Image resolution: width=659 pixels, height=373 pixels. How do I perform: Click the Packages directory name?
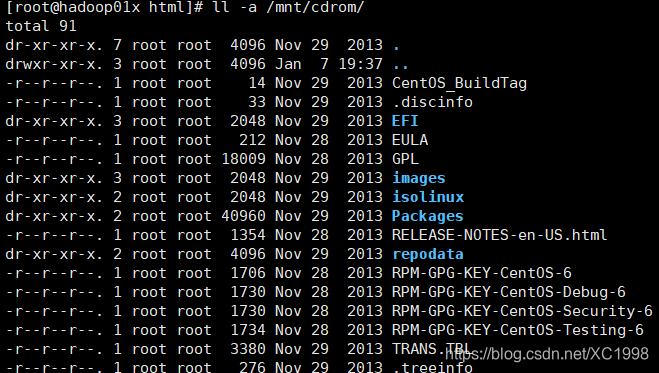(428, 216)
